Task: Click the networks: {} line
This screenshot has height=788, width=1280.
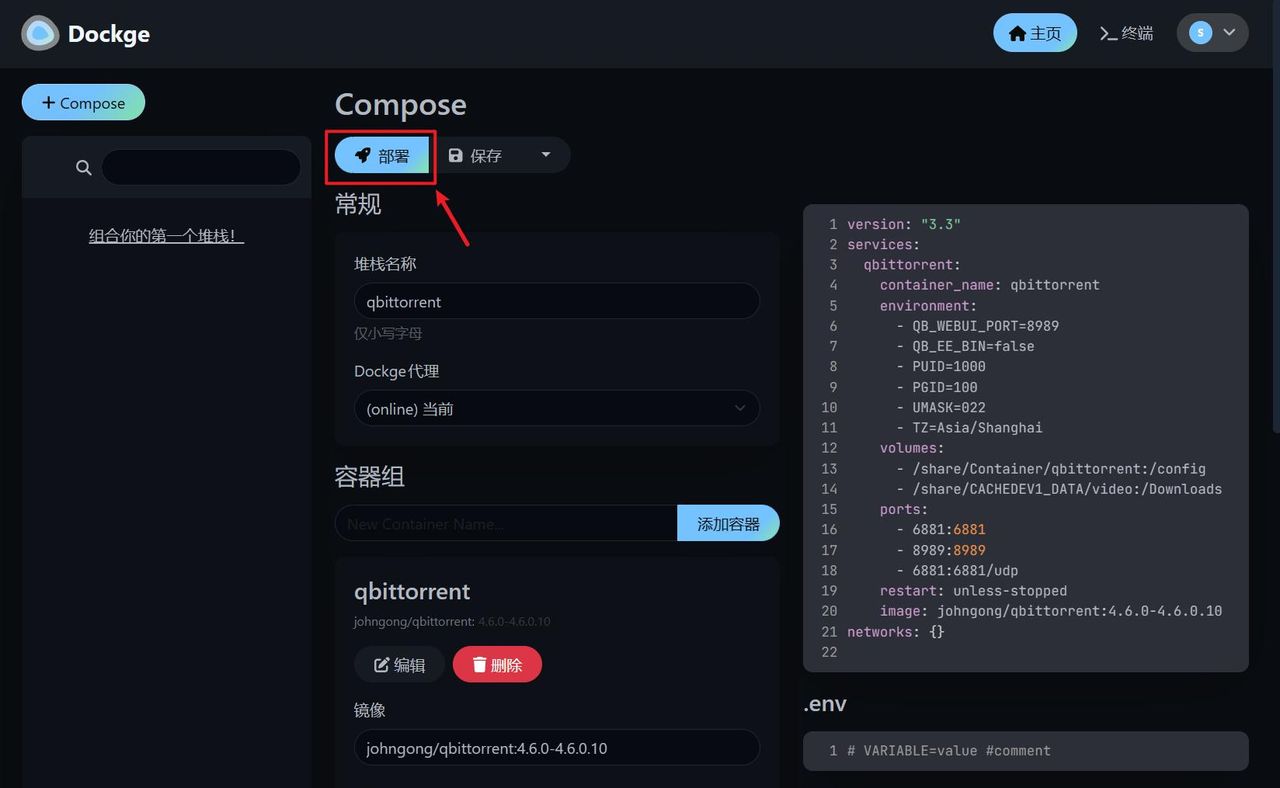Action: (x=896, y=631)
